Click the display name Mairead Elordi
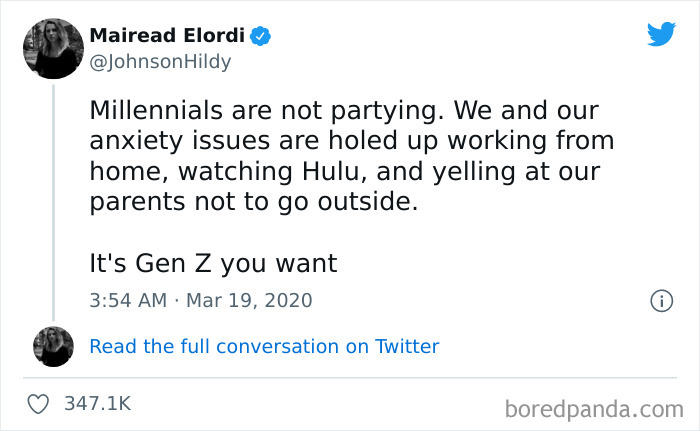Screen dimensions: 700x431 point(167,36)
